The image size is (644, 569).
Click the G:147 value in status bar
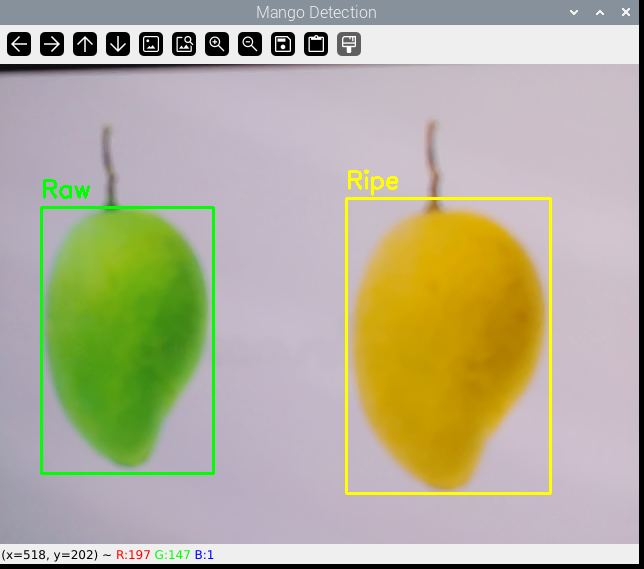pyautogui.click(x=172, y=555)
